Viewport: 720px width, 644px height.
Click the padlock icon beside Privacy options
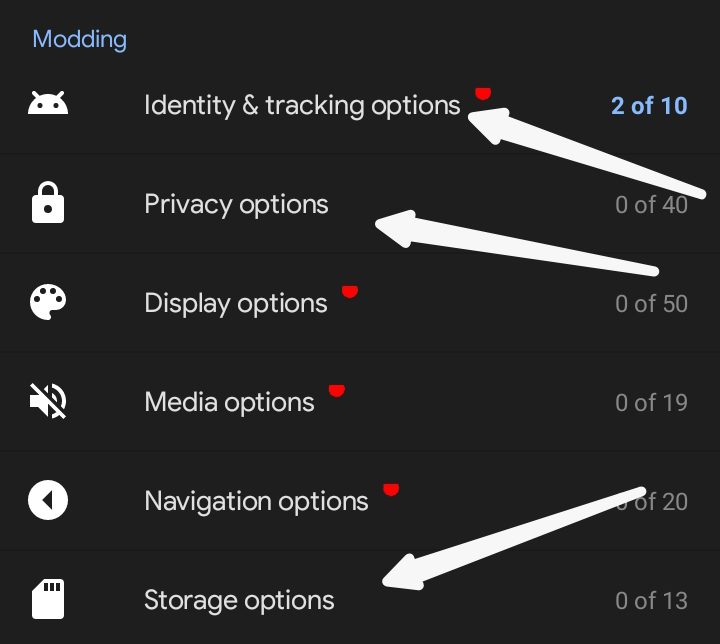point(48,204)
